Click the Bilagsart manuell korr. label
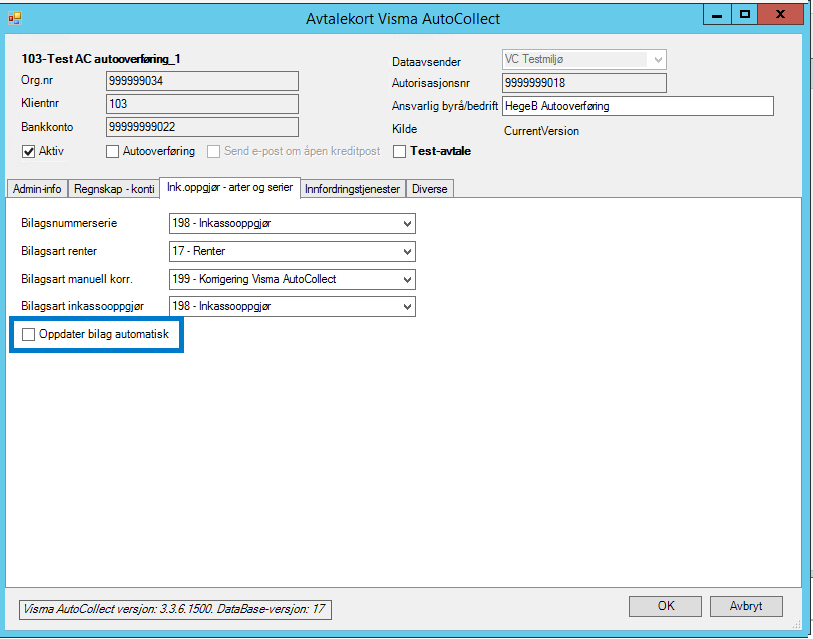The height and width of the screenshot is (639, 813). [x=77, y=280]
